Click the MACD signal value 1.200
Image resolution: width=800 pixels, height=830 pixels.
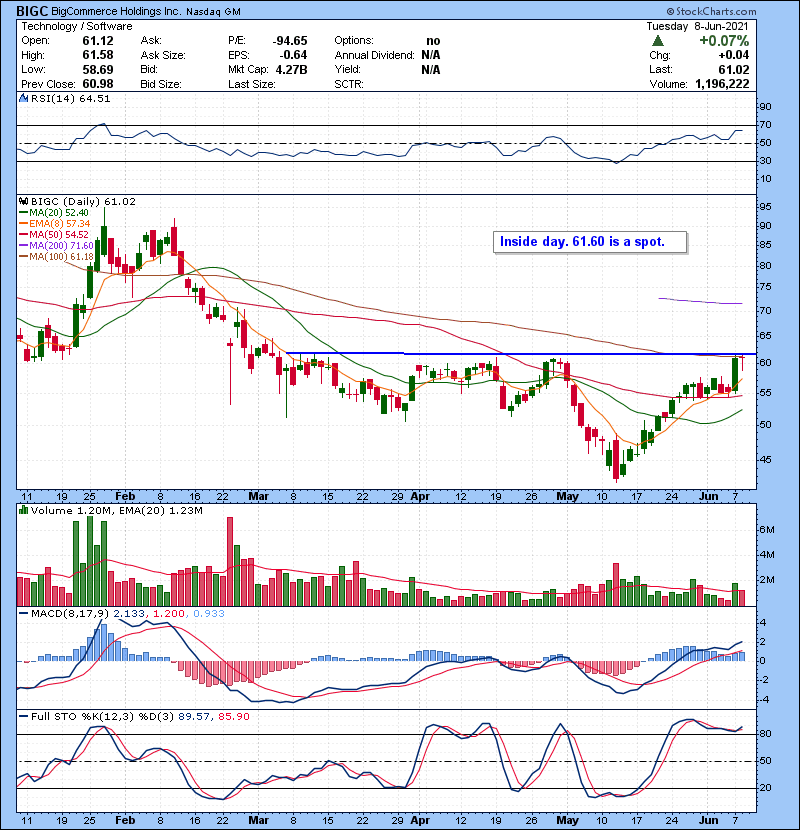pyautogui.click(x=168, y=614)
